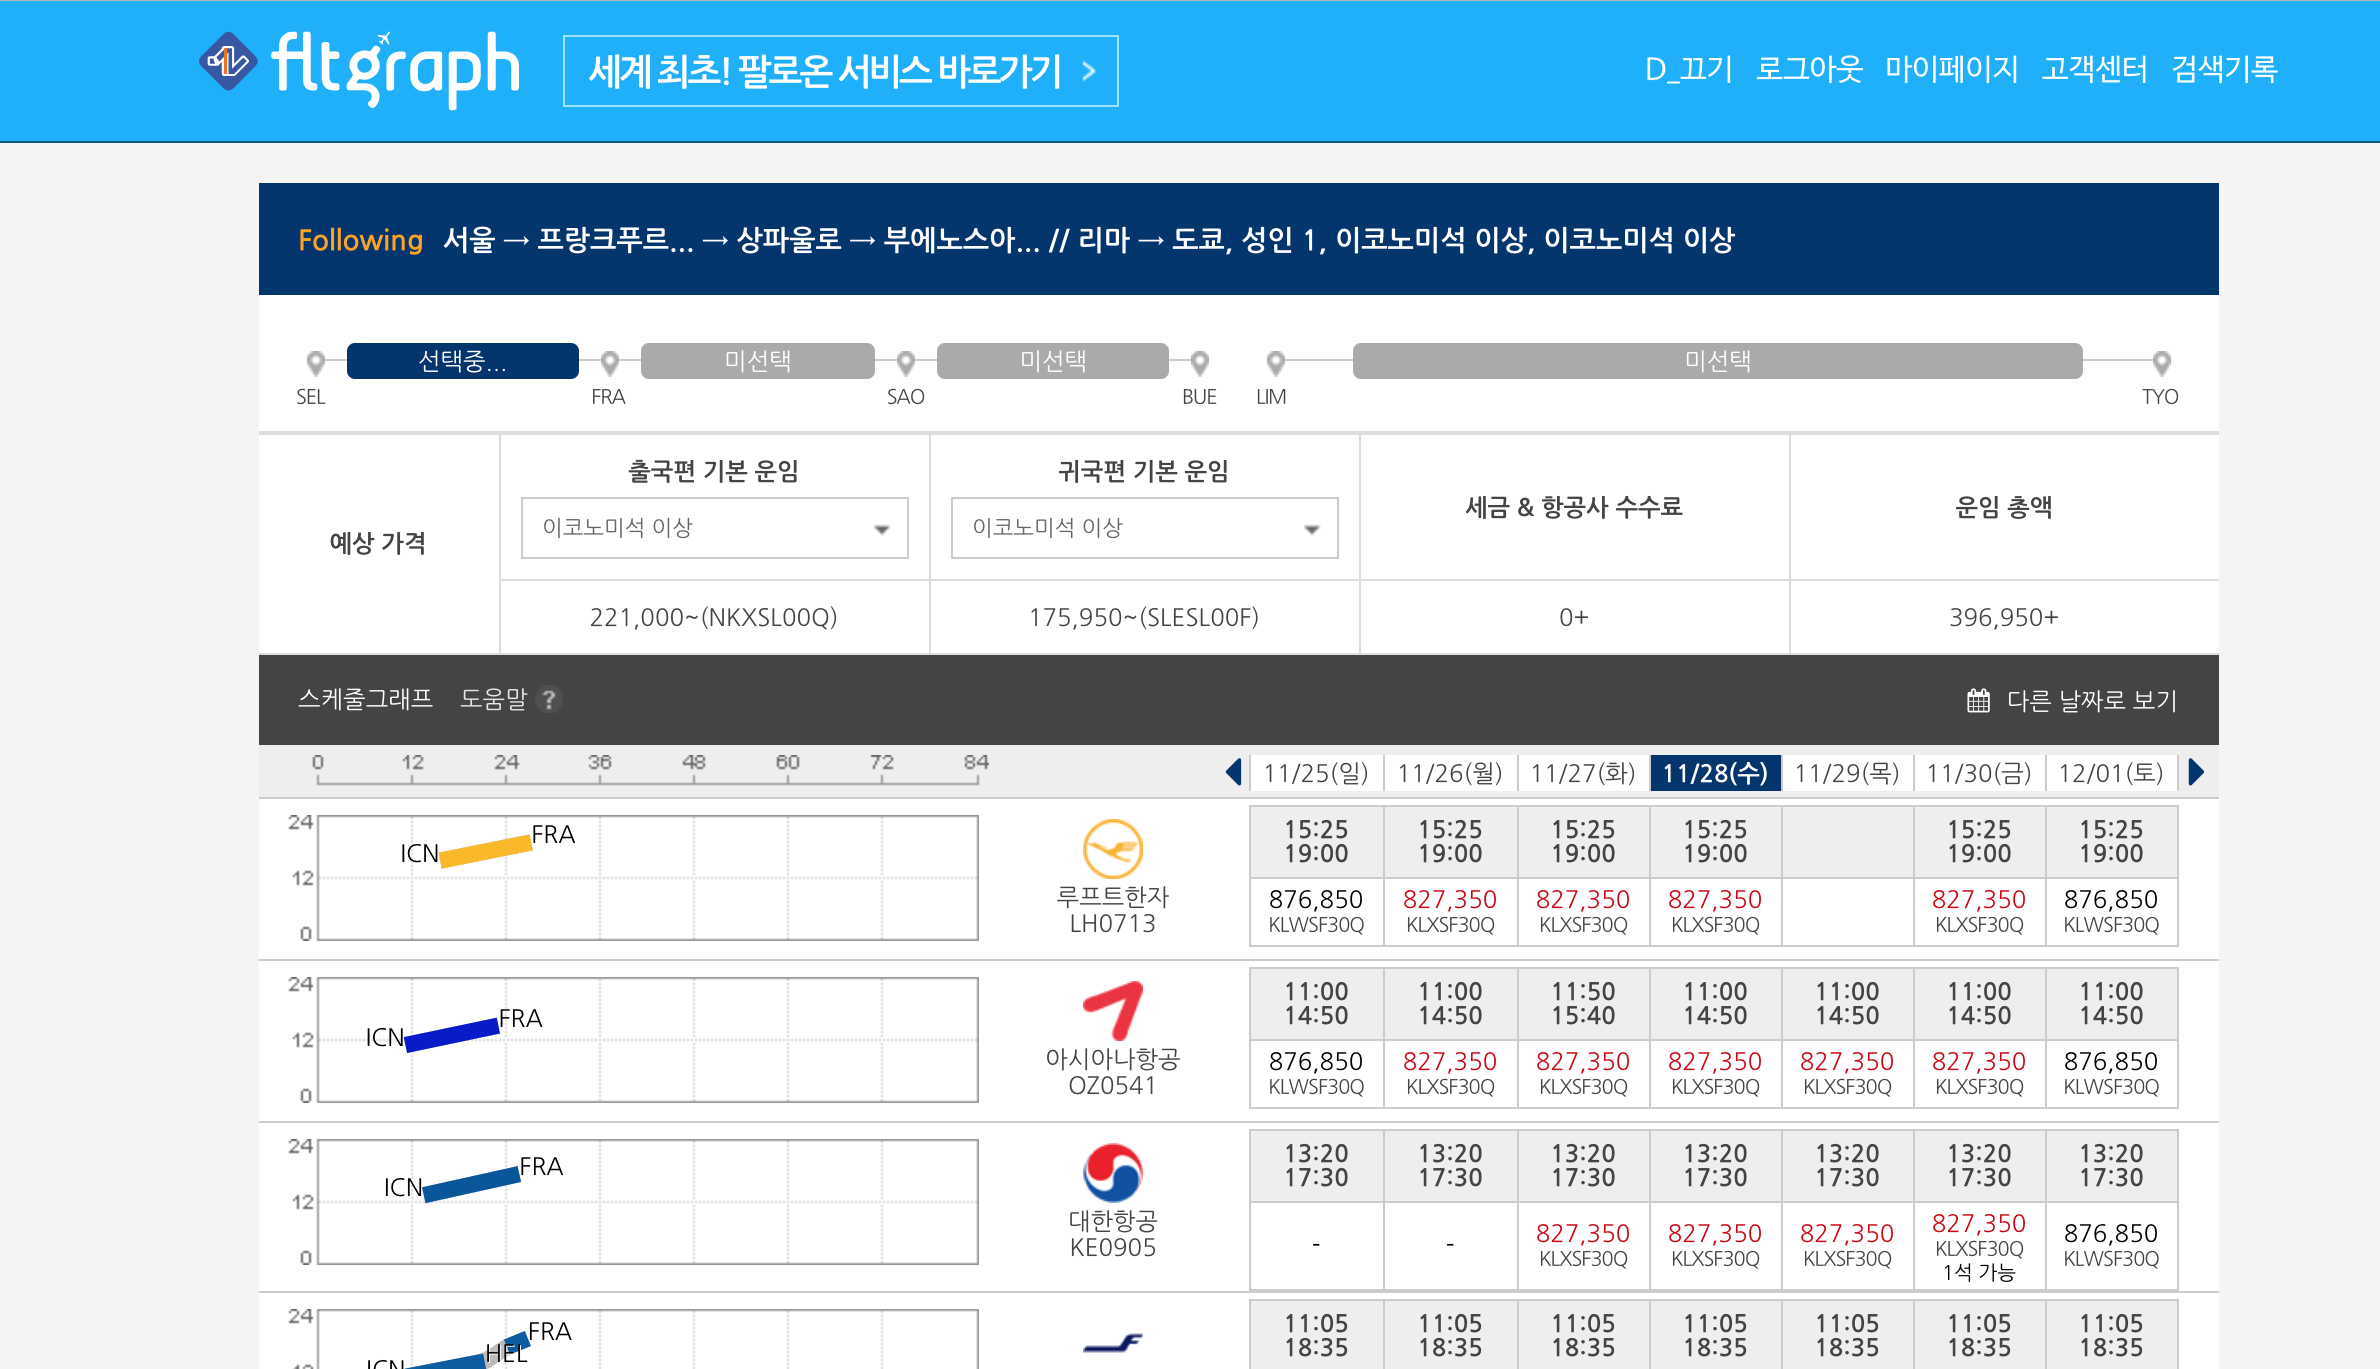This screenshot has height=1369, width=2380.
Task: Open the return fare class dropdown
Action: [x=1144, y=528]
